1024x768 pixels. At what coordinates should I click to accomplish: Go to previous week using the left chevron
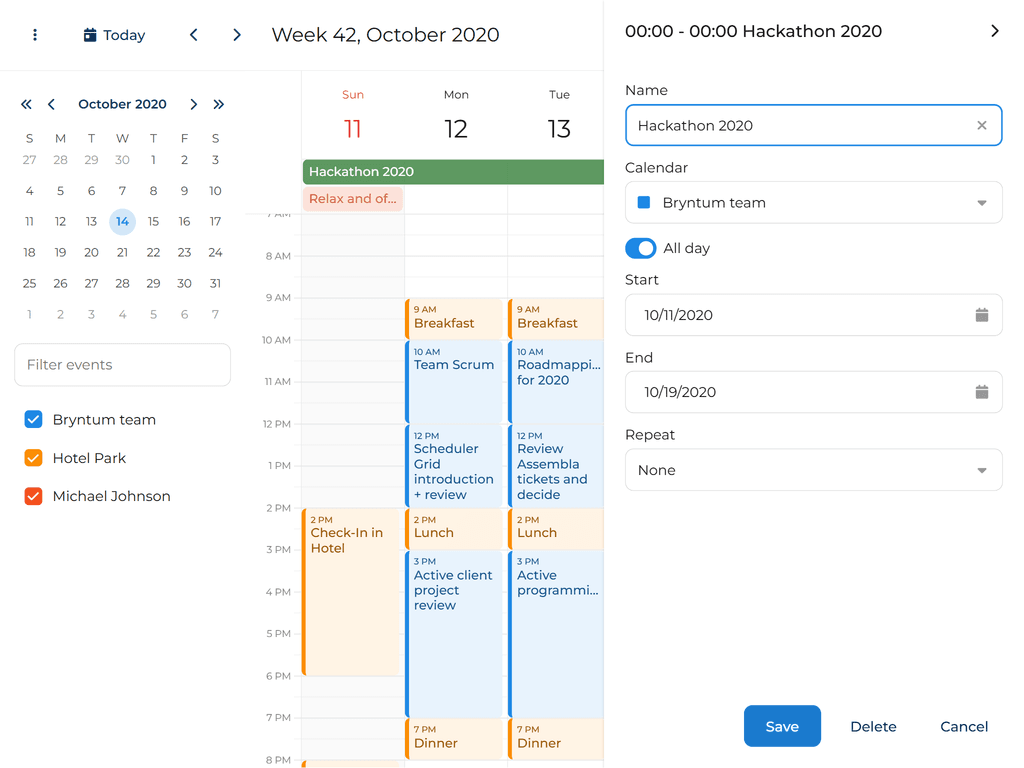coord(193,34)
